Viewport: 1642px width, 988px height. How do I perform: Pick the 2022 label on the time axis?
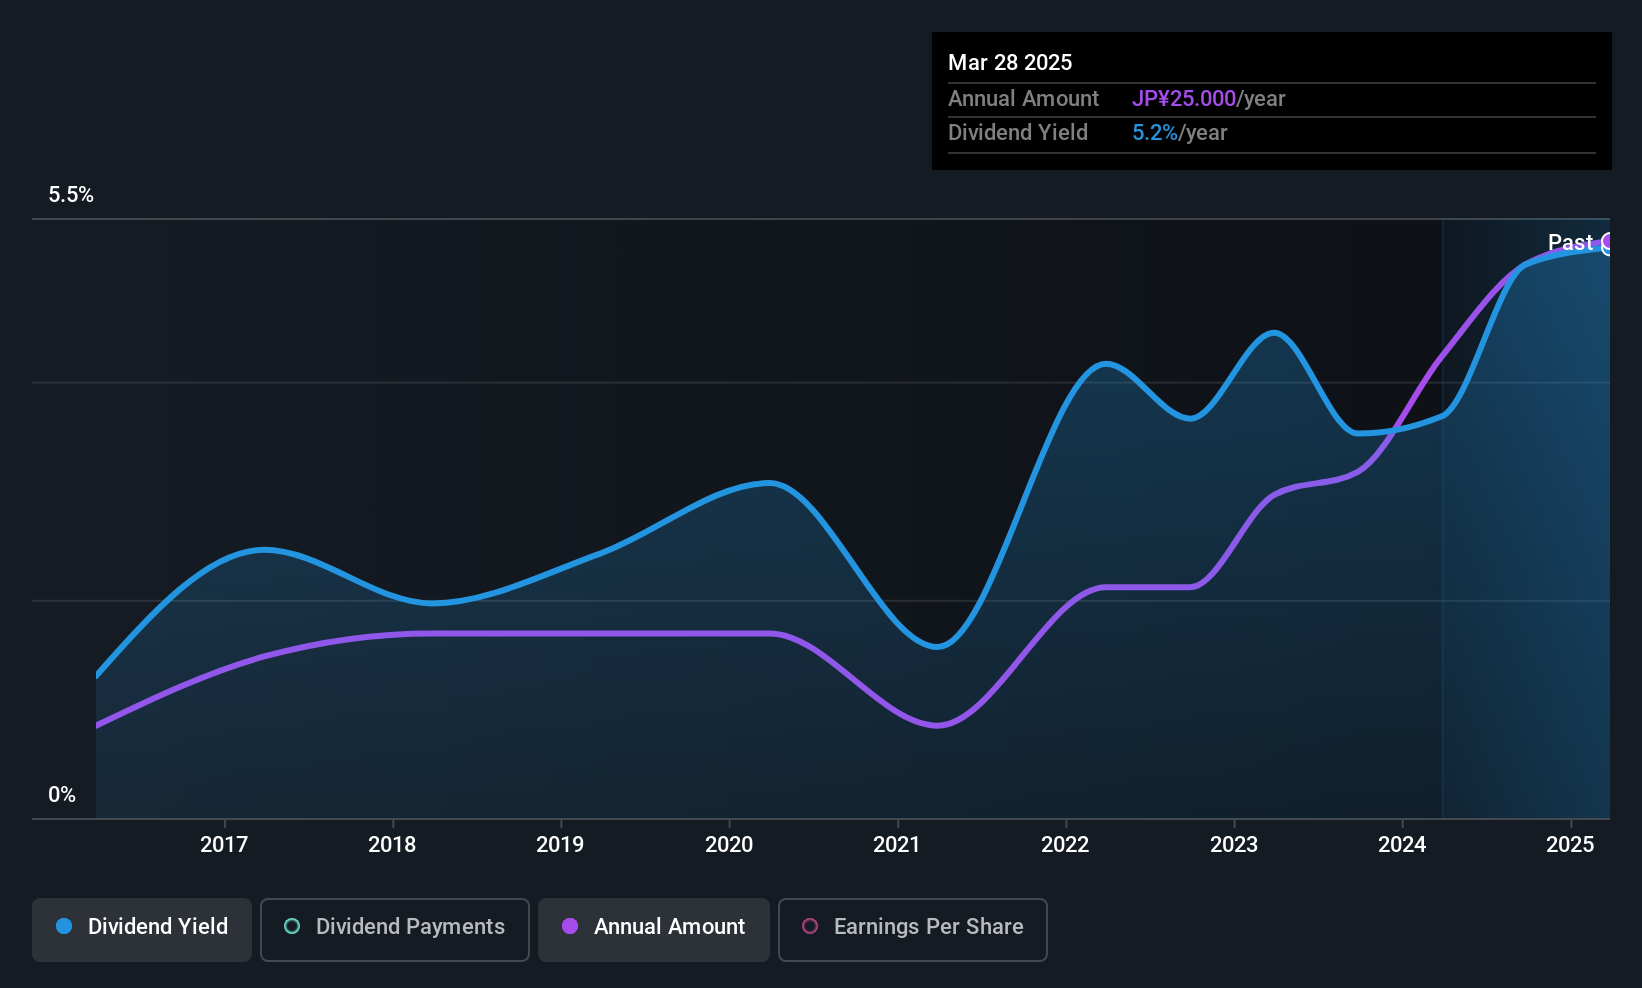(1065, 845)
